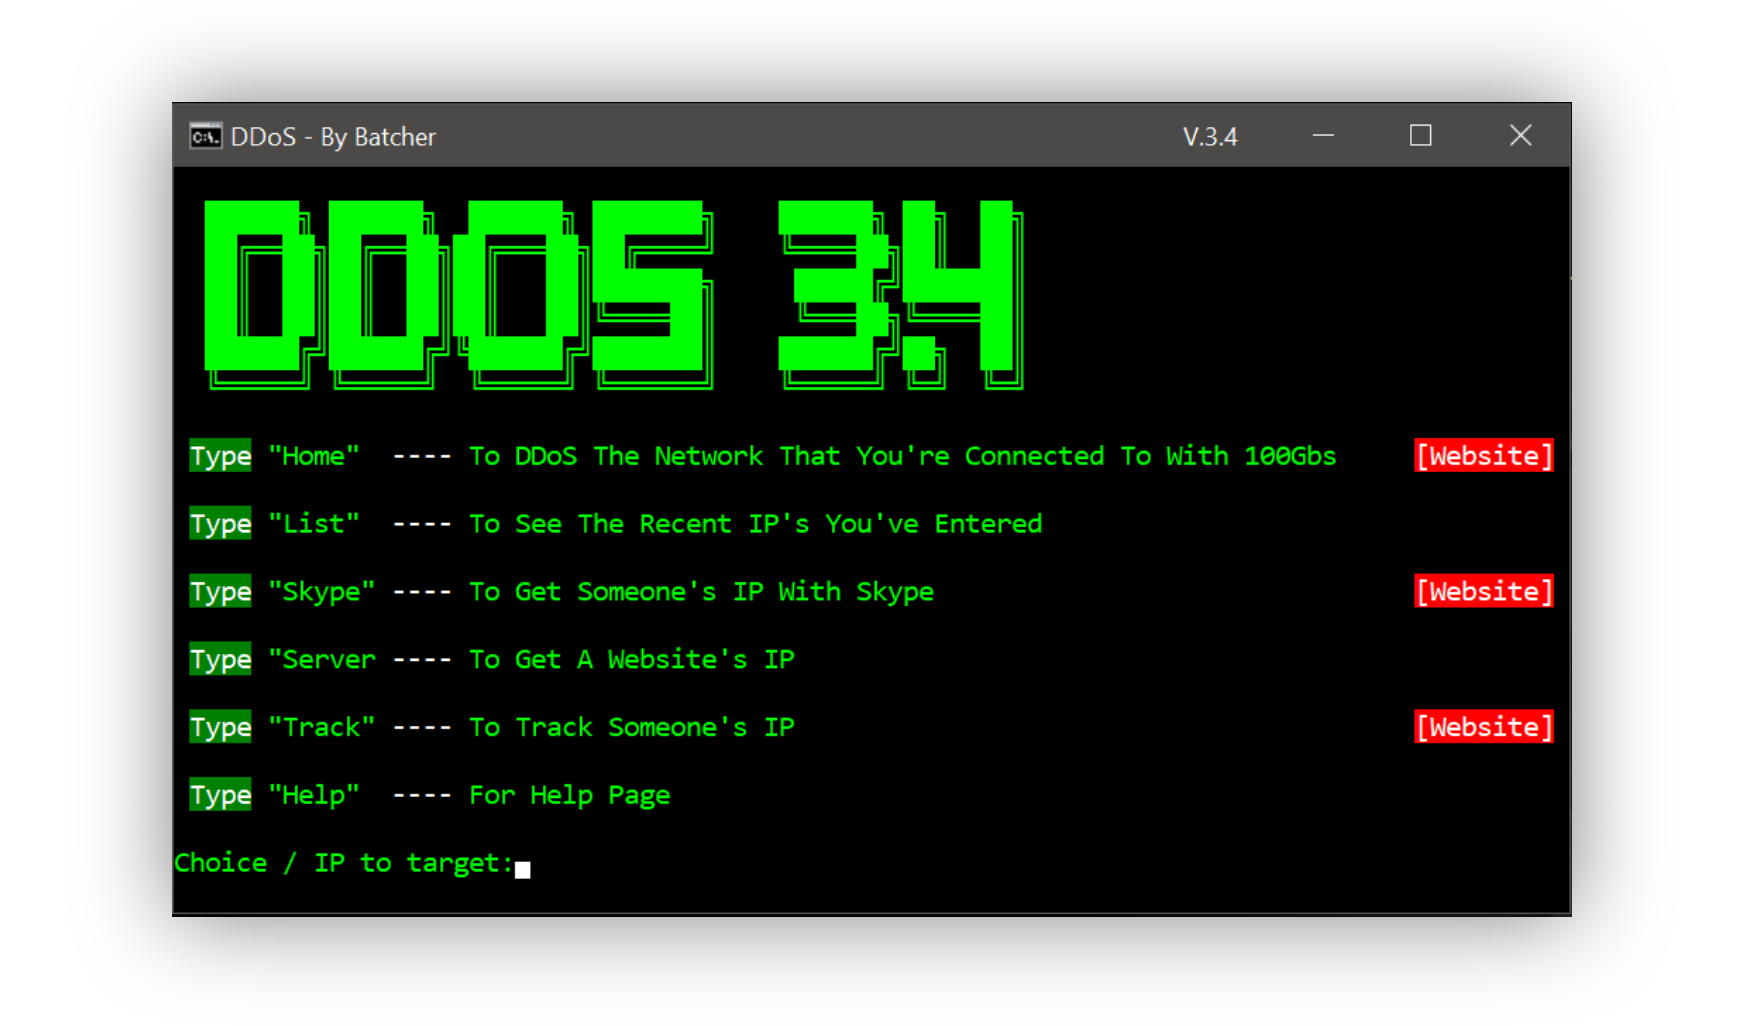
Task: Choose the "Server" command text
Action: tap(322, 660)
